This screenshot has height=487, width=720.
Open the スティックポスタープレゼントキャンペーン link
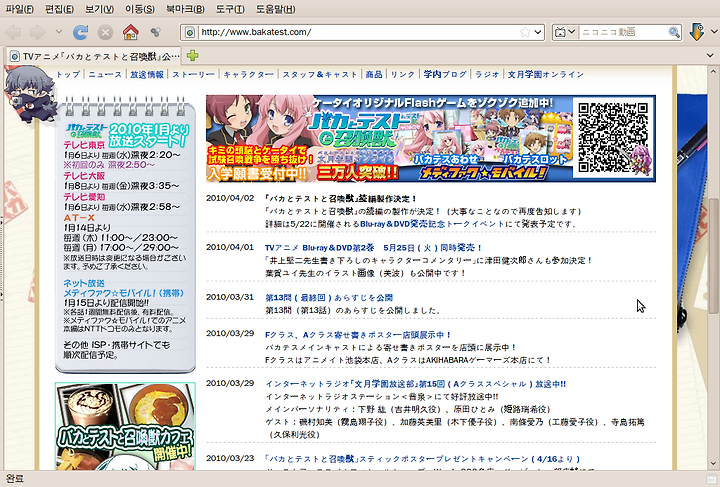[422, 459]
